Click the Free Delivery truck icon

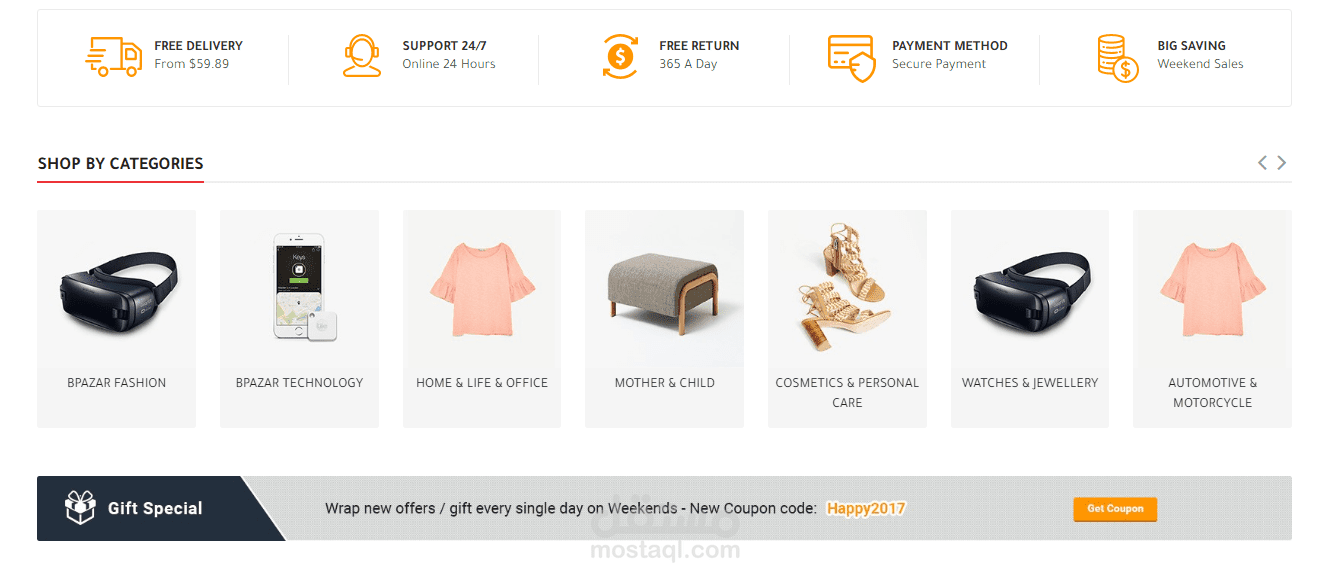113,56
